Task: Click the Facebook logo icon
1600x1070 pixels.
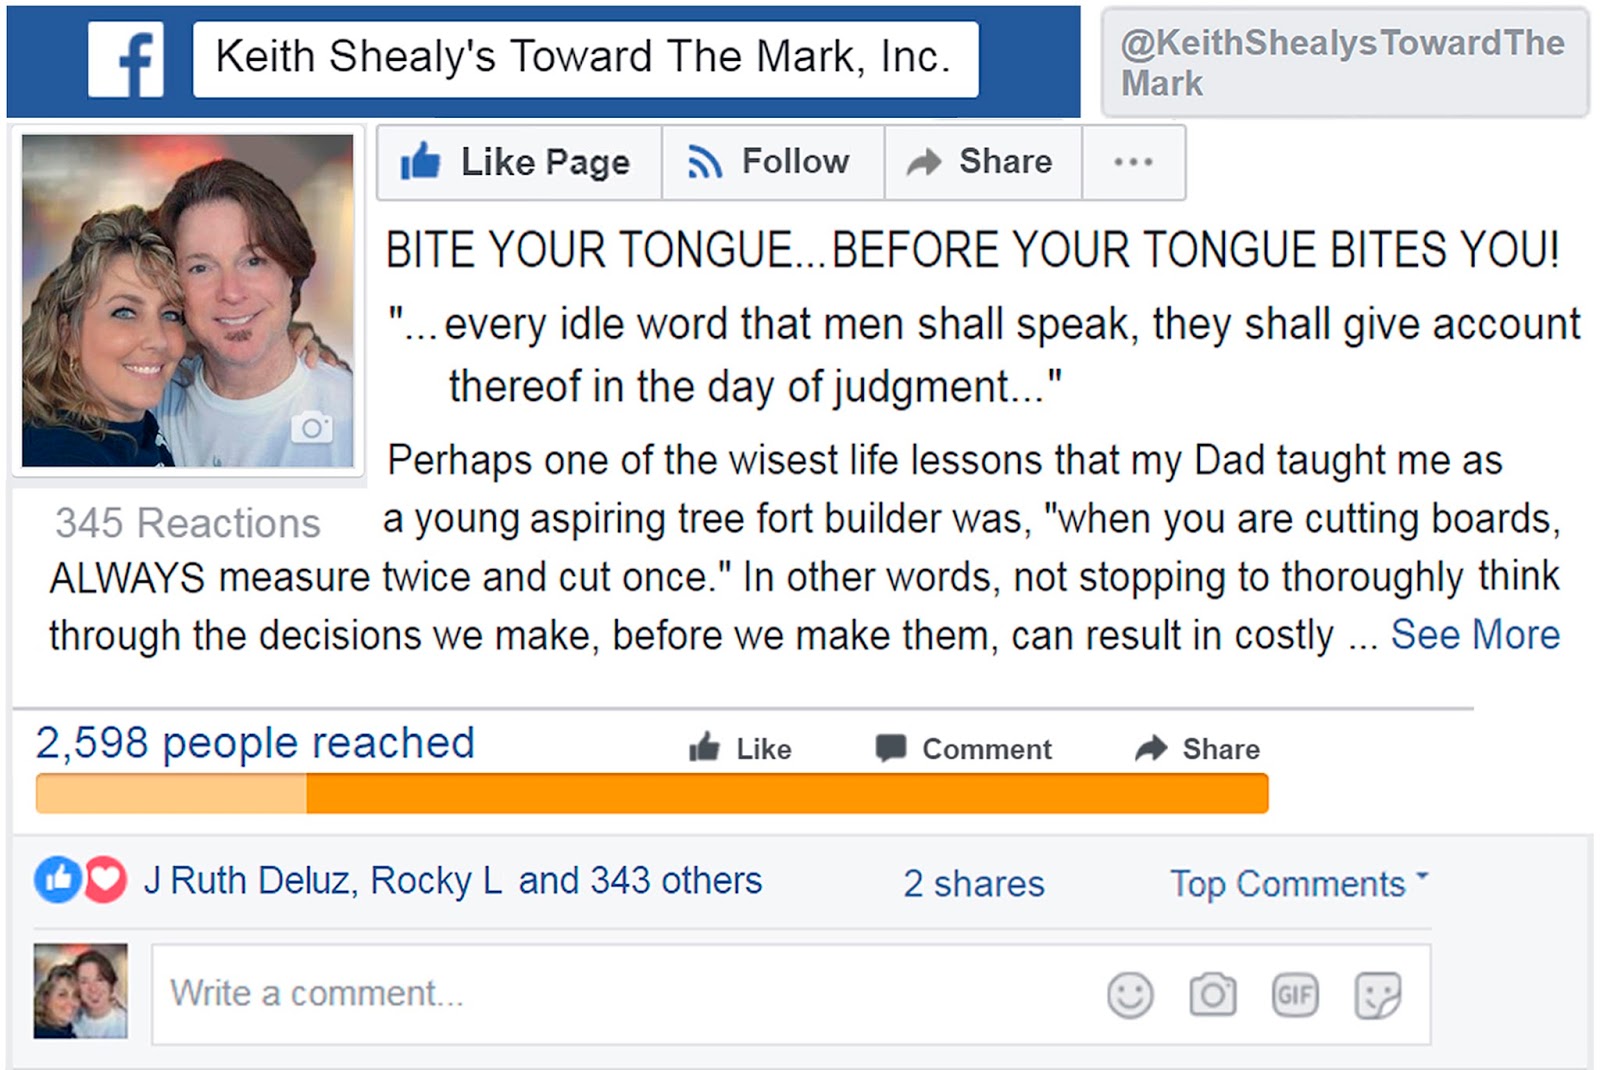Action: (x=126, y=60)
